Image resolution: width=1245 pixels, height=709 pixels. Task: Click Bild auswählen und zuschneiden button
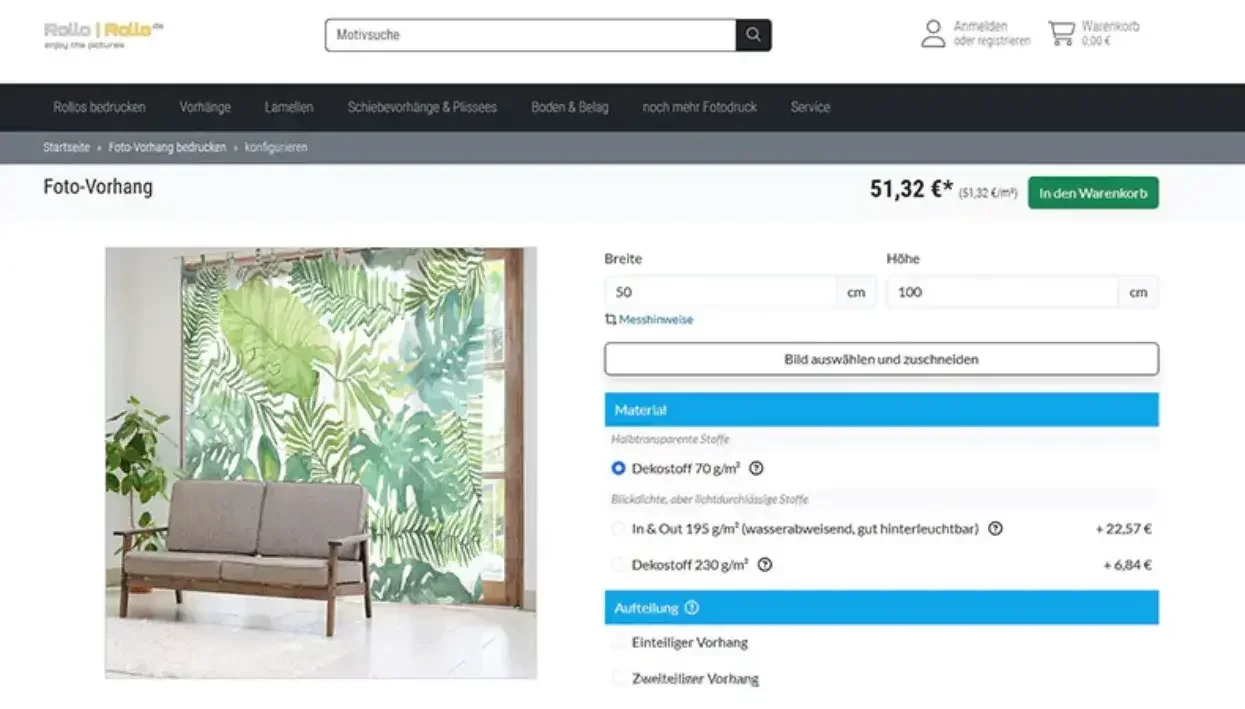click(881, 359)
